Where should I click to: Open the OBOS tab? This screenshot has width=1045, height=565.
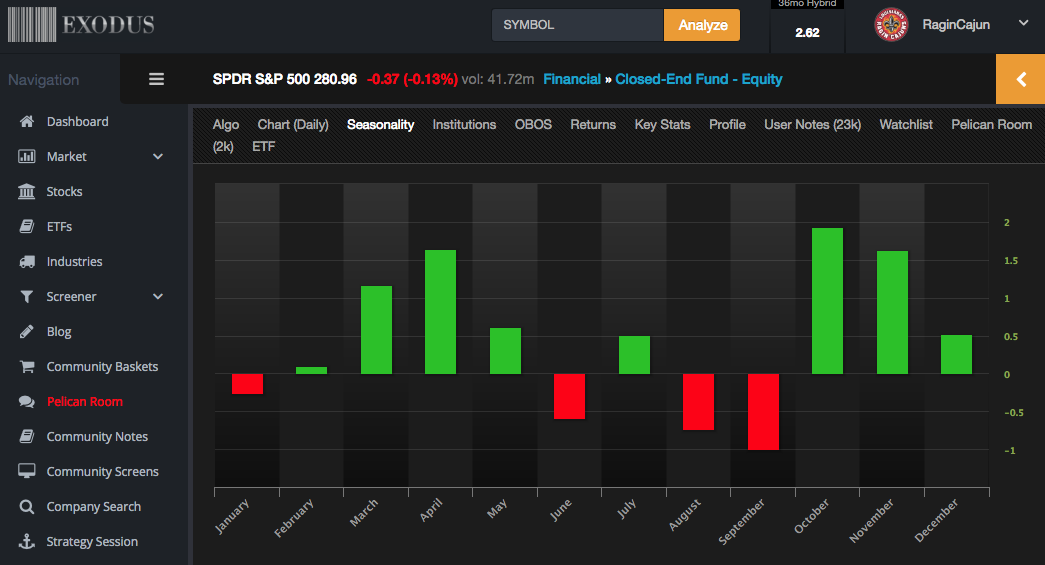[x=533, y=125]
